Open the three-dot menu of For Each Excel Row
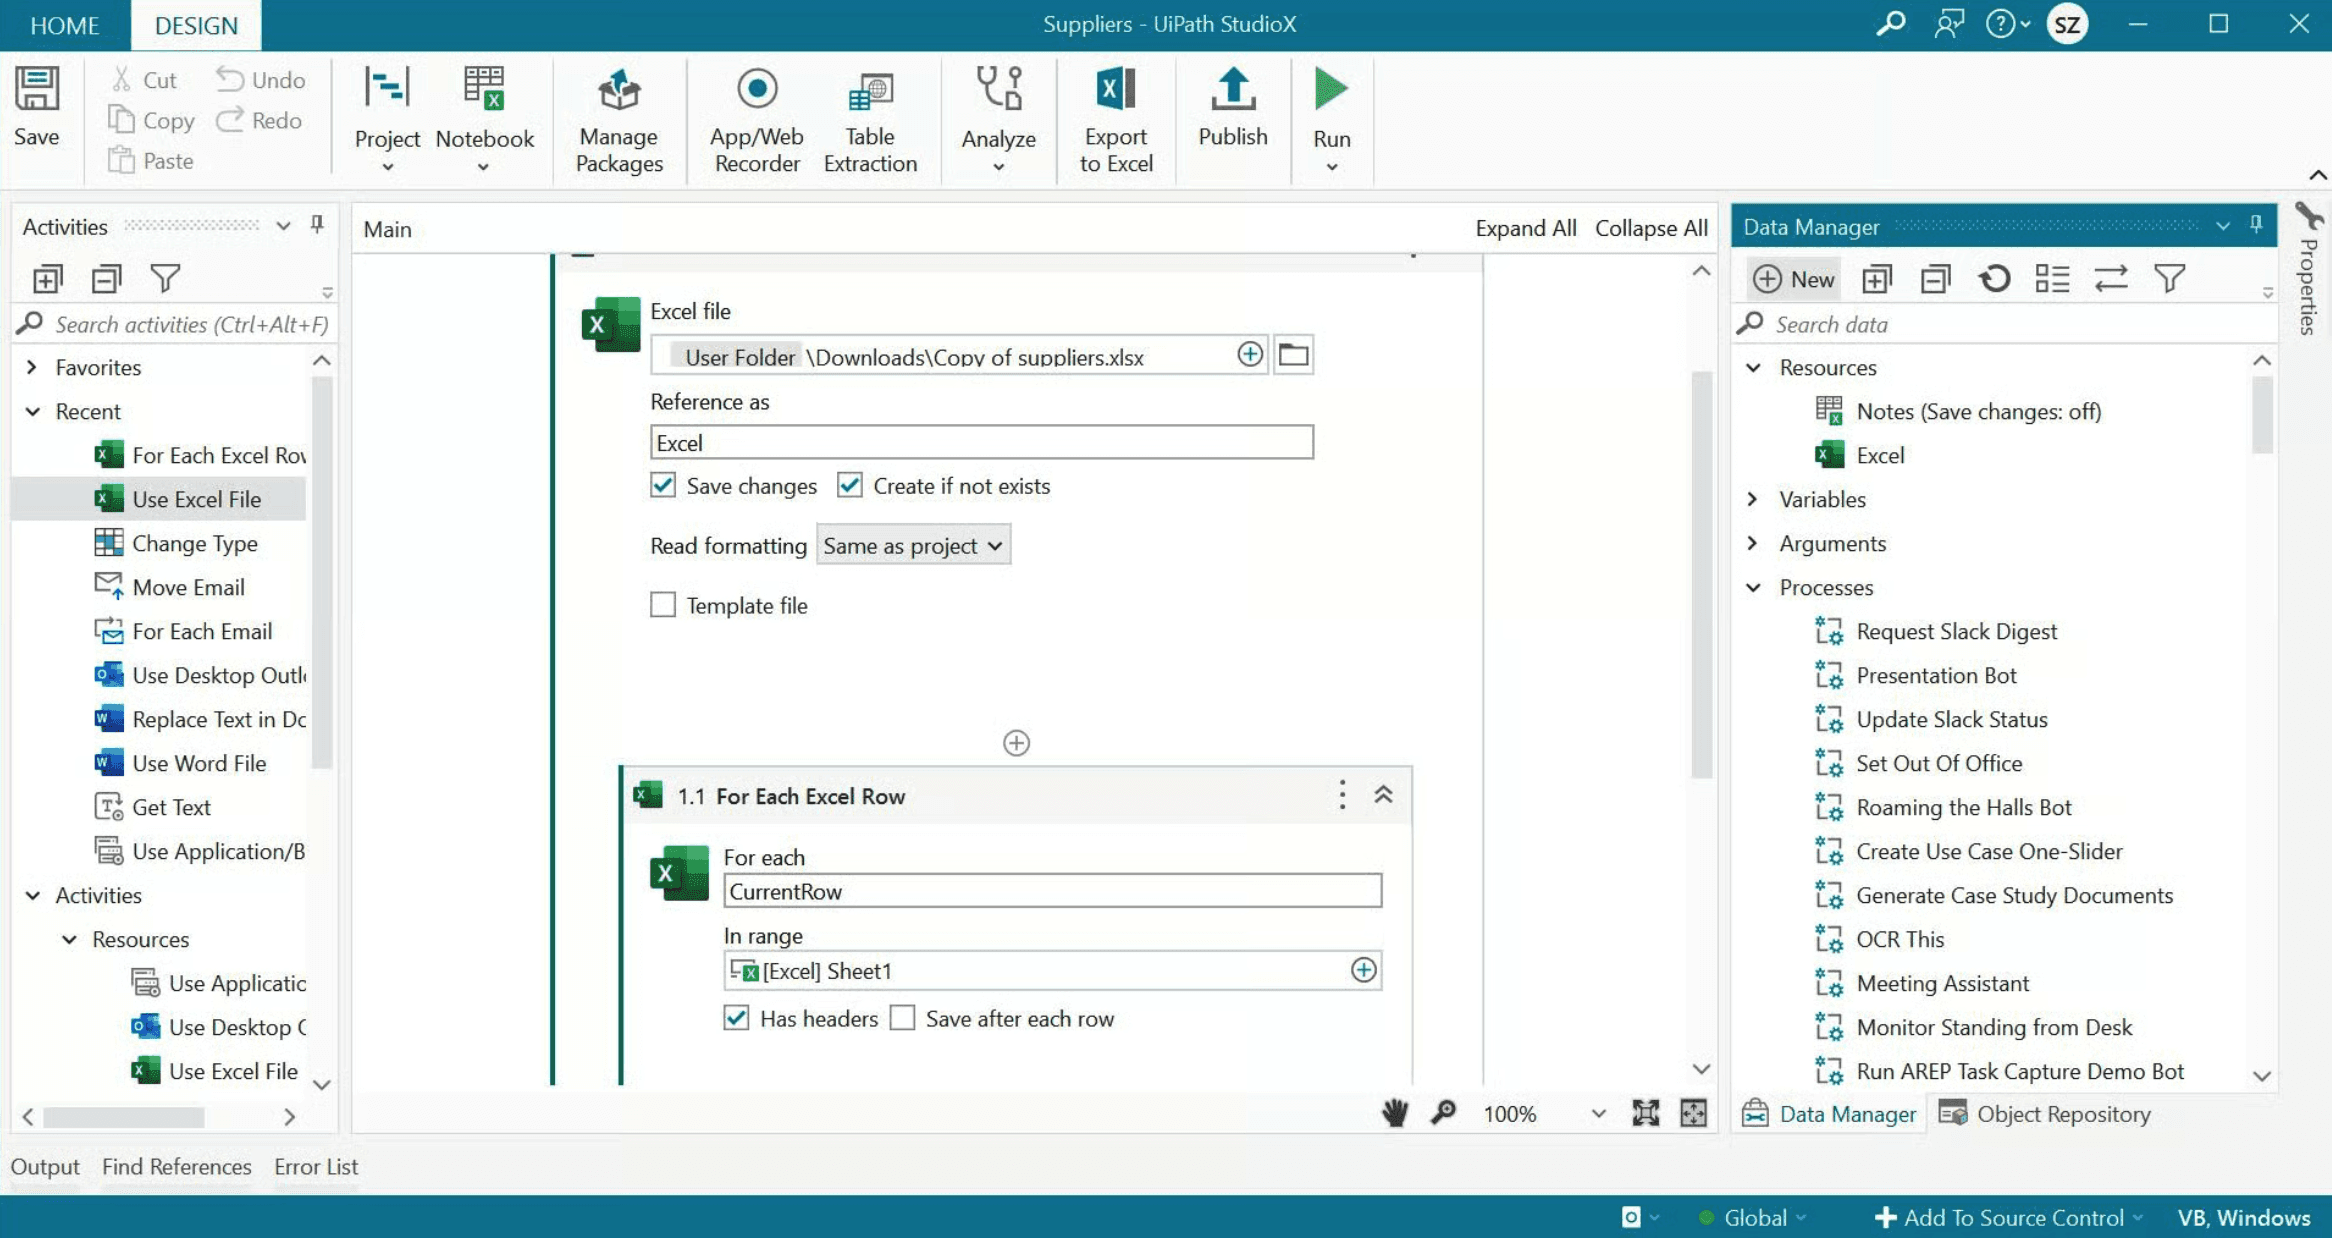Image resolution: width=2332 pixels, height=1238 pixels. 1342,795
